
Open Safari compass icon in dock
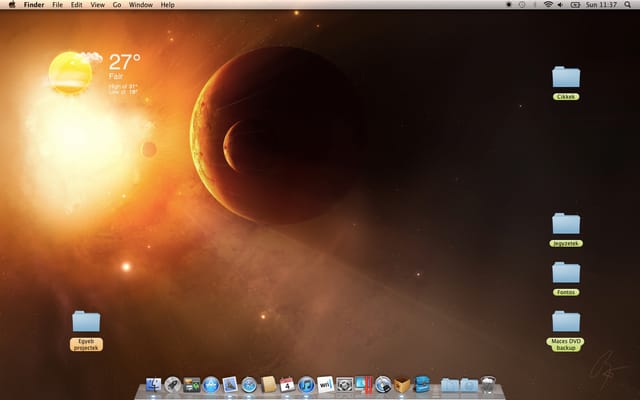coord(249,385)
